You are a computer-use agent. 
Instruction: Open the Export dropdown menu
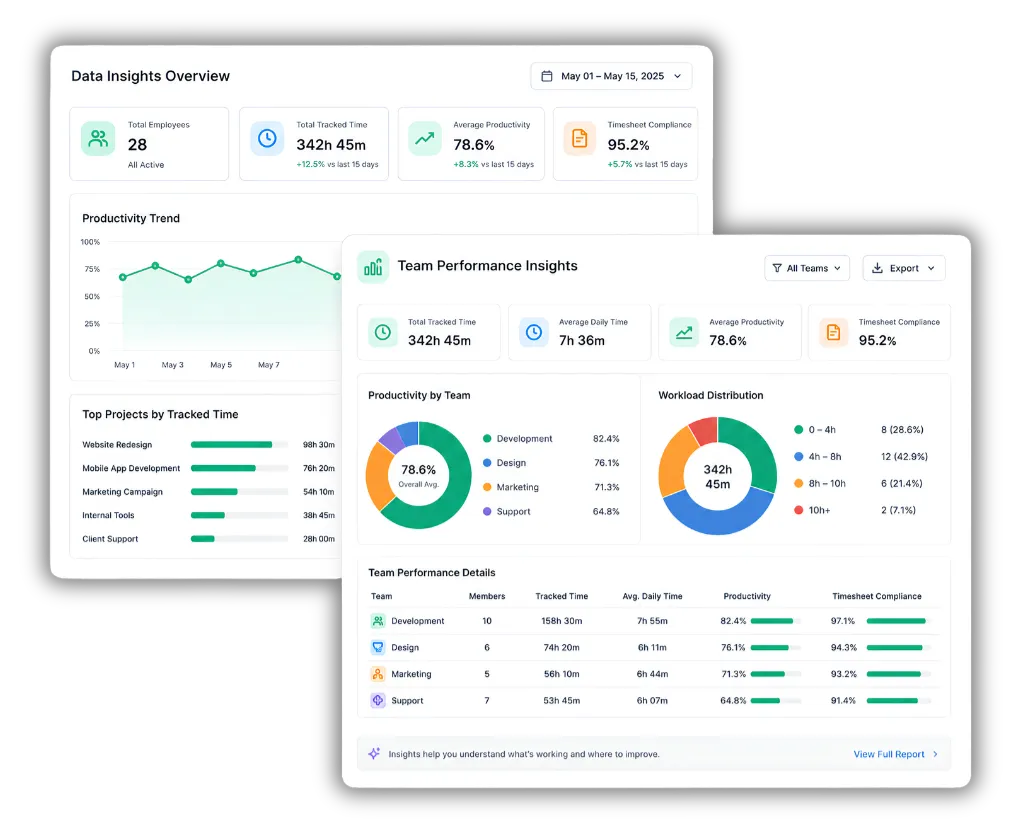(904, 268)
